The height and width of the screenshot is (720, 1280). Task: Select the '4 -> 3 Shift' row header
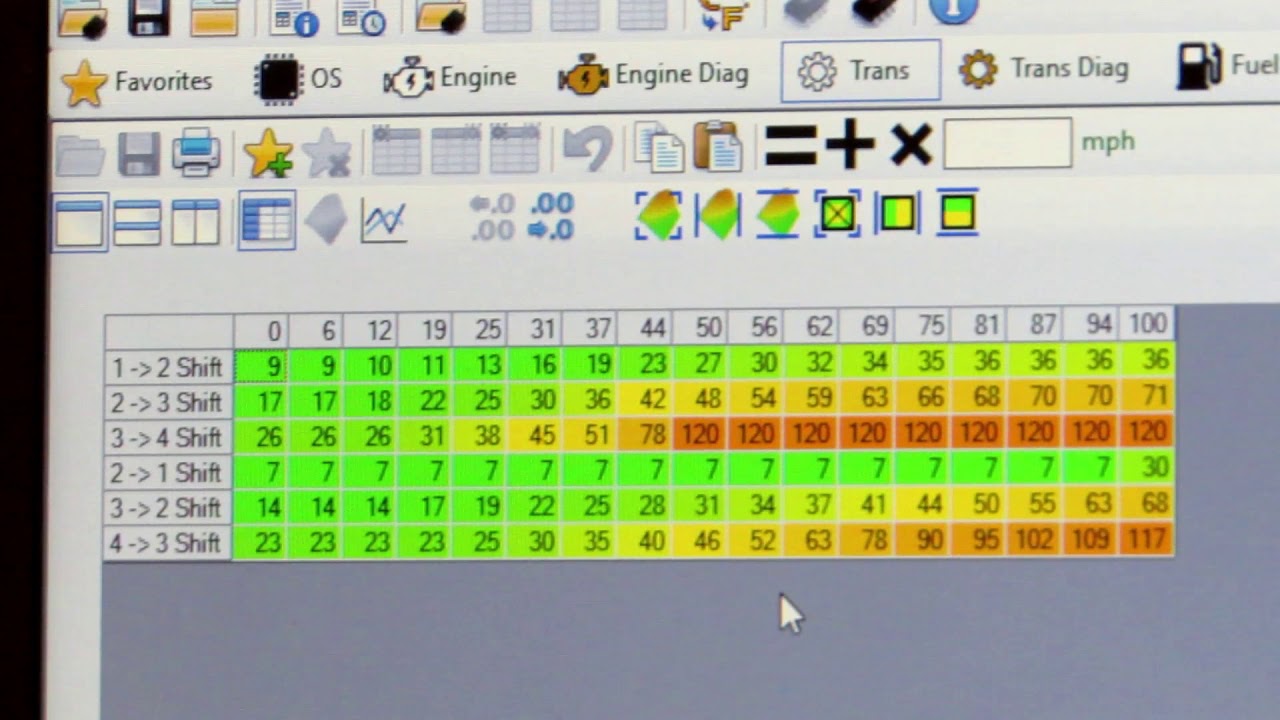coord(168,542)
